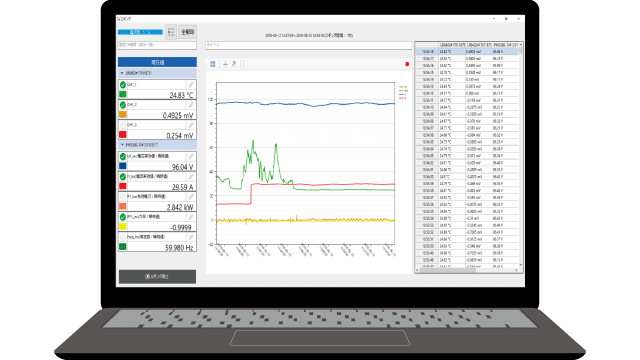Click the chart fit-to-view toolbar icon
The height and width of the screenshot is (360, 640).
coord(213,64)
